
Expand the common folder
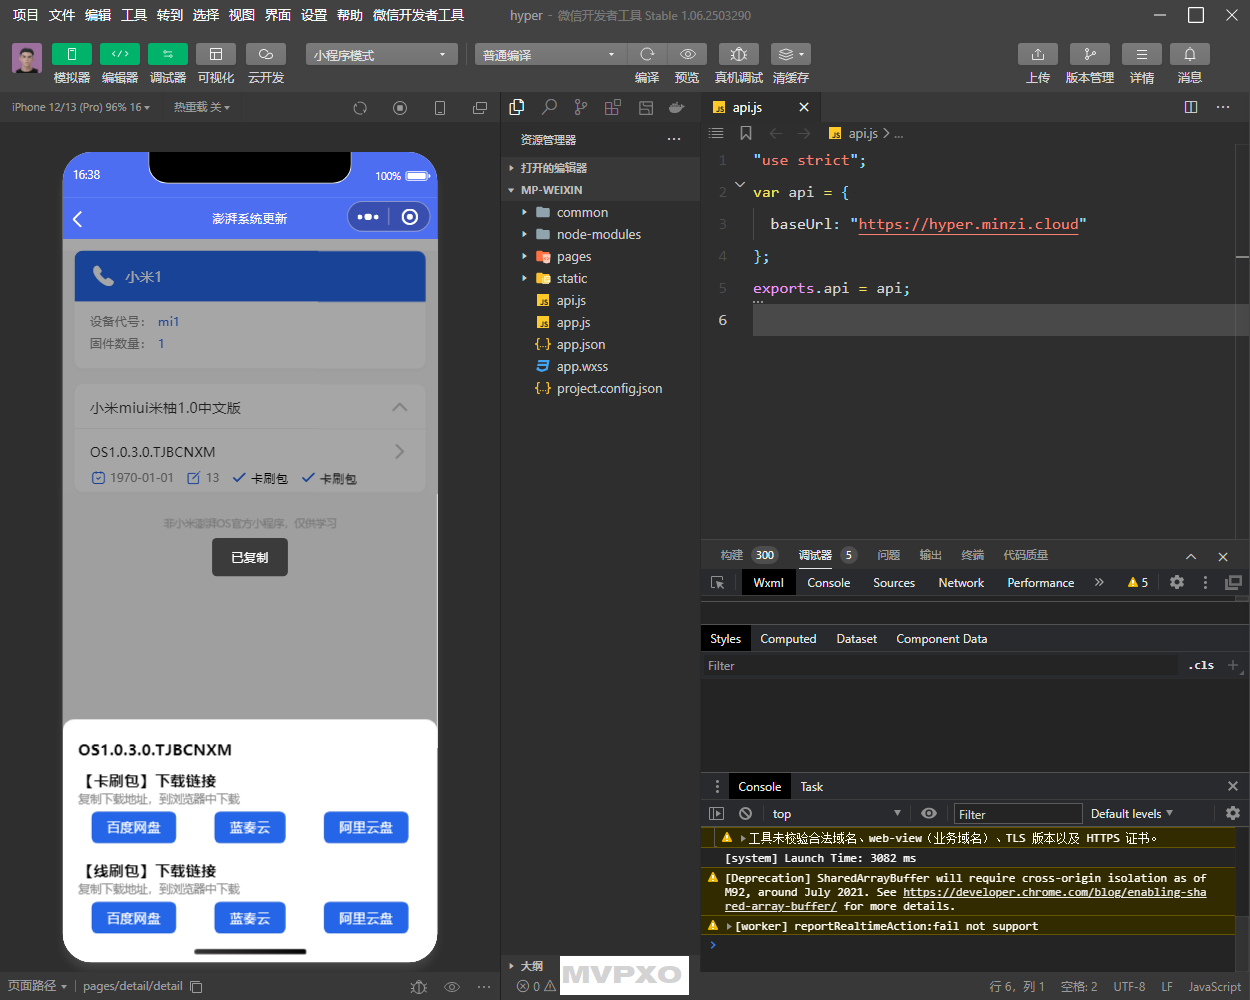(600, 212)
